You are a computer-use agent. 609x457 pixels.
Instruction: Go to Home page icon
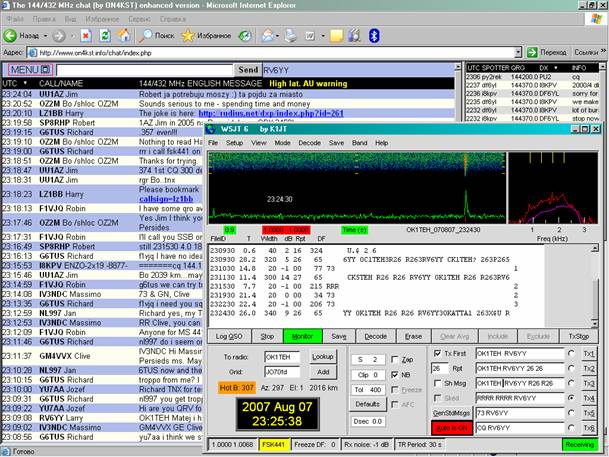[124, 36]
